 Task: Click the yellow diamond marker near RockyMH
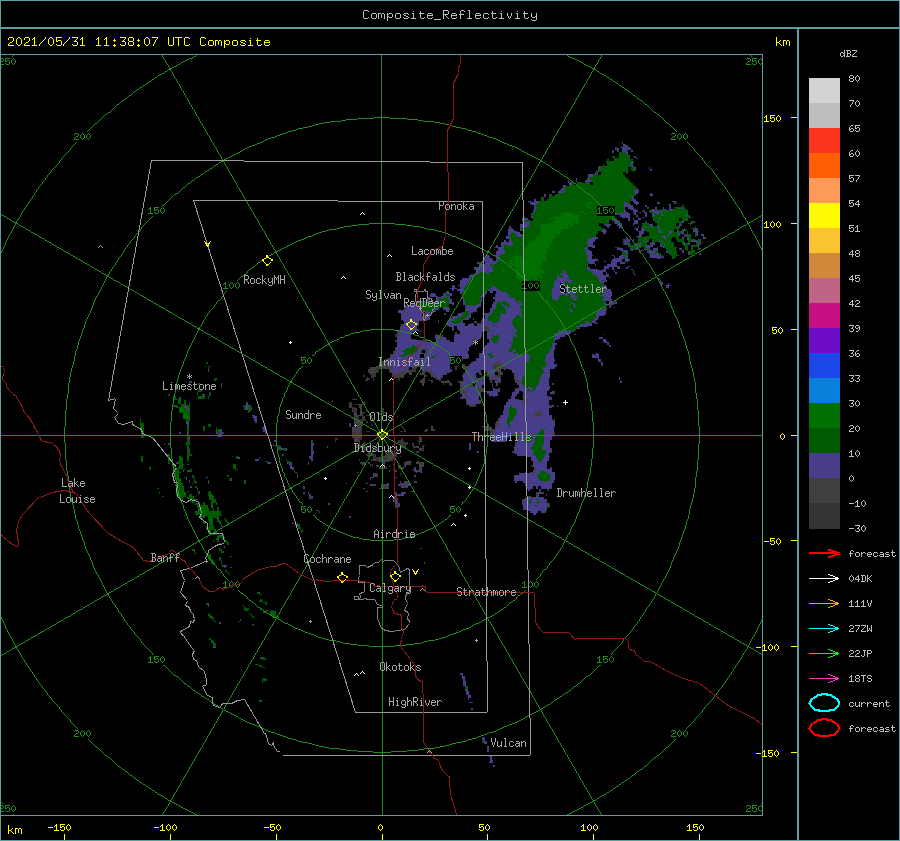pyautogui.click(x=267, y=261)
